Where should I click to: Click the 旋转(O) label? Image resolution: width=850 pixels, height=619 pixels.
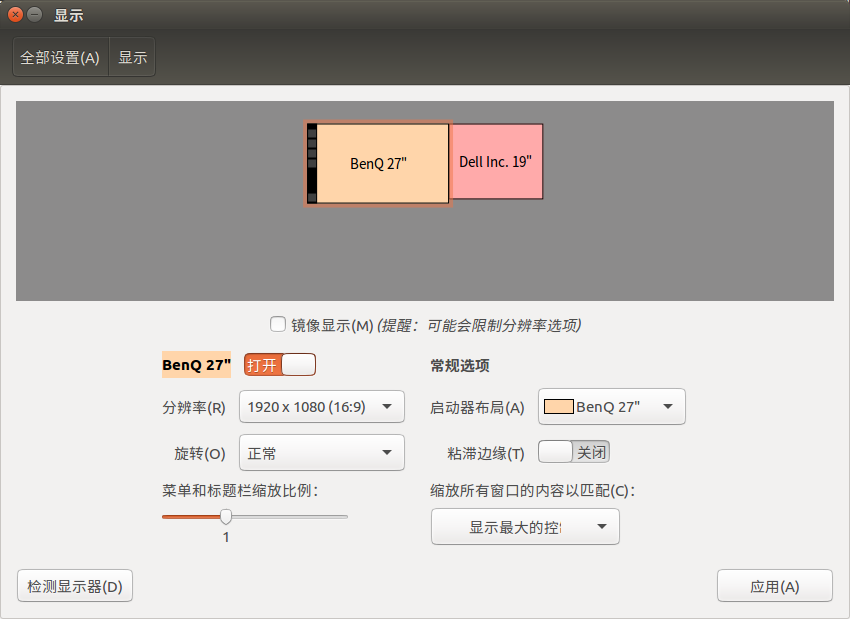199,453
